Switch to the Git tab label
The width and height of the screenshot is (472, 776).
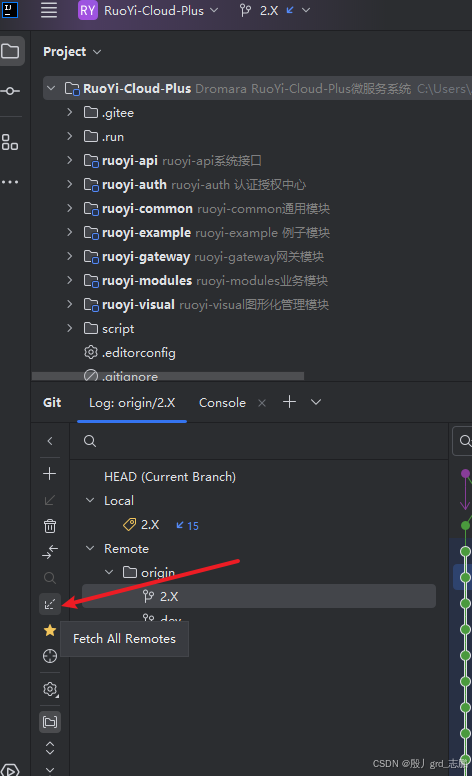tap(52, 402)
